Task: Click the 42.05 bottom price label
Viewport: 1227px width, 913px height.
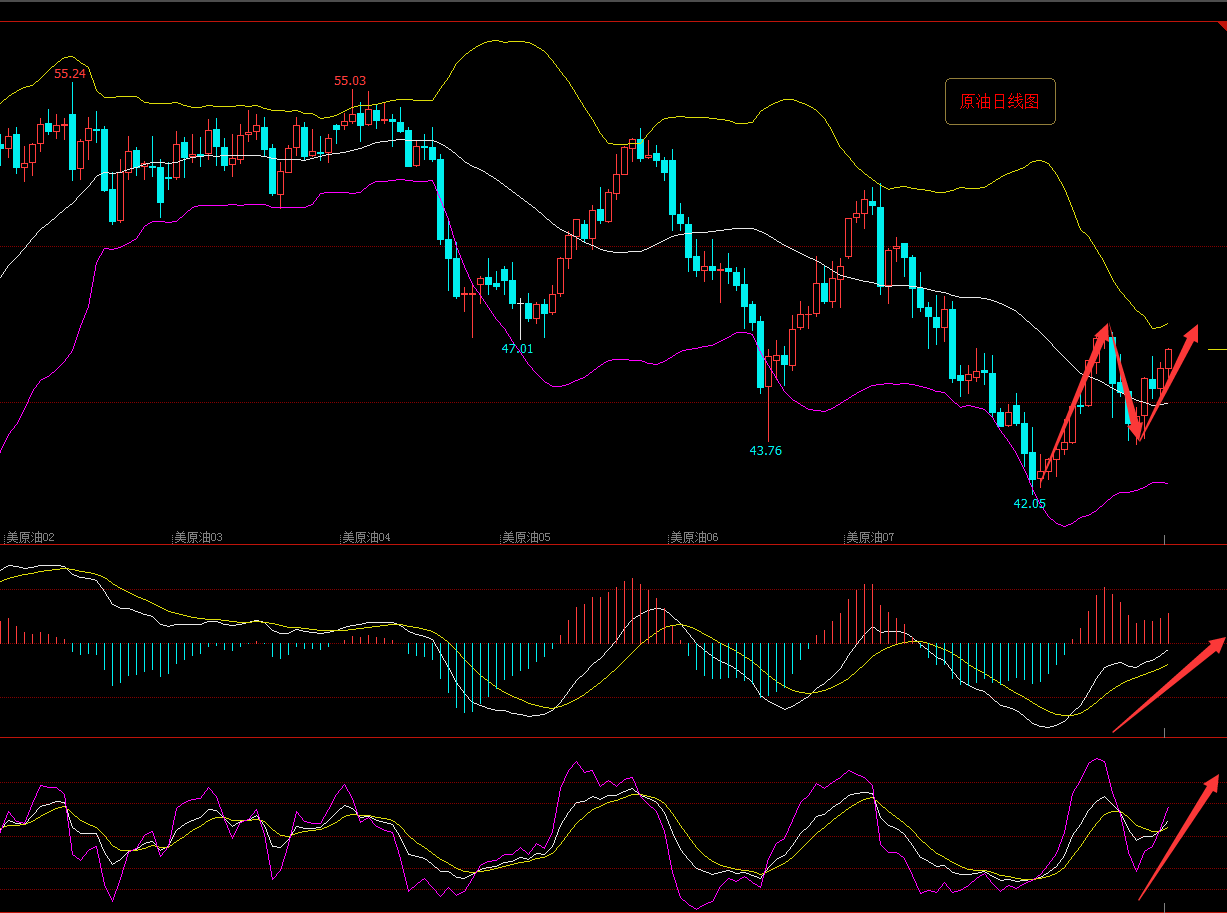Action: [x=1029, y=504]
